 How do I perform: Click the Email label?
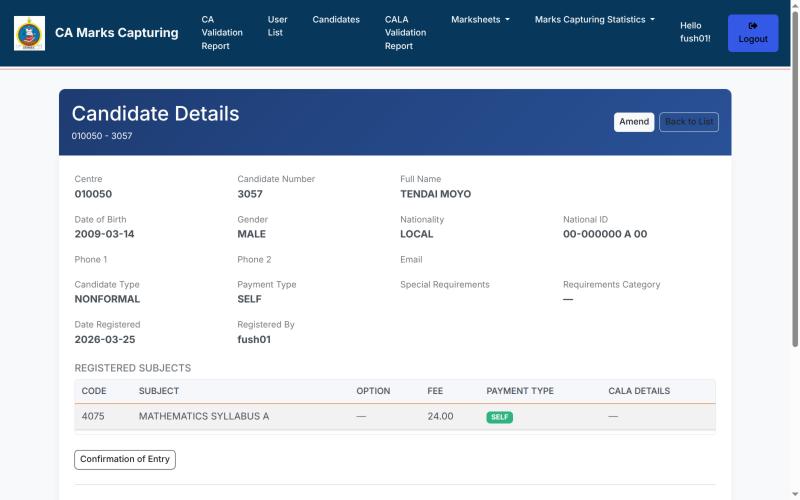[411, 259]
